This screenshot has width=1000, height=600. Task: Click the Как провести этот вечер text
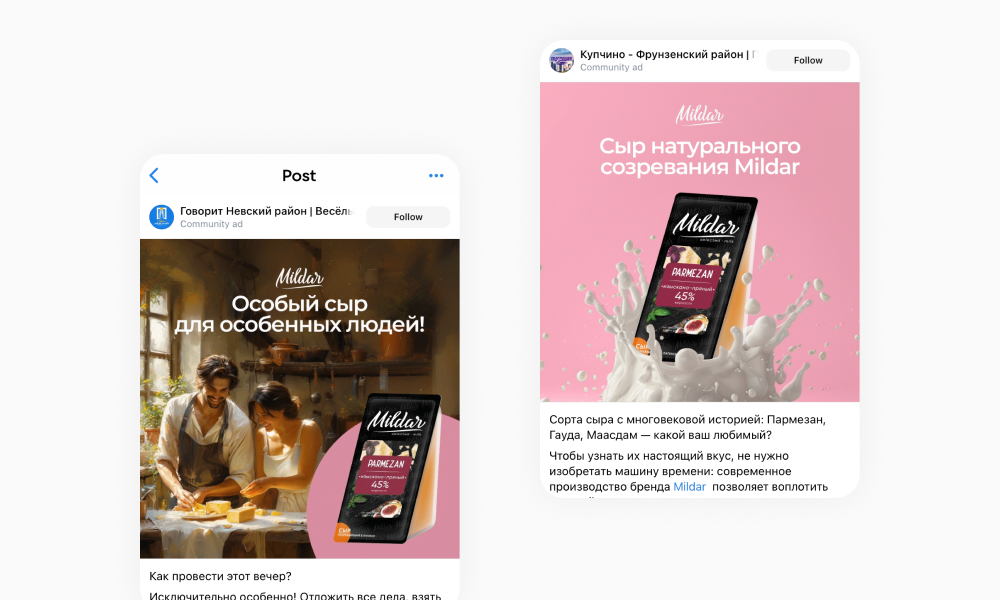(220, 576)
